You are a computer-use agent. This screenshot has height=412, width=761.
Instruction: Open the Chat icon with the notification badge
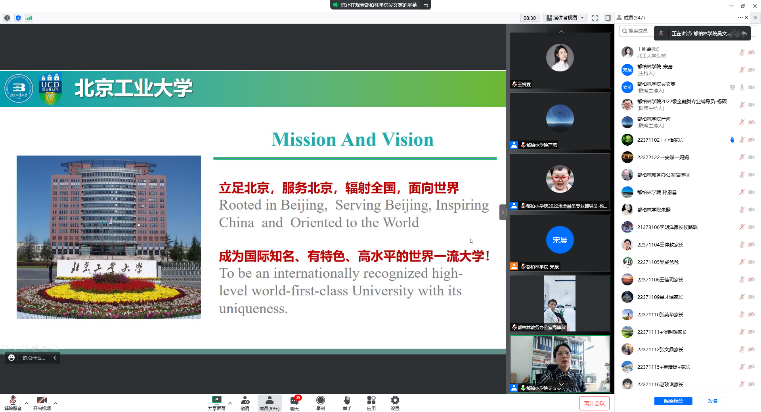pos(295,401)
